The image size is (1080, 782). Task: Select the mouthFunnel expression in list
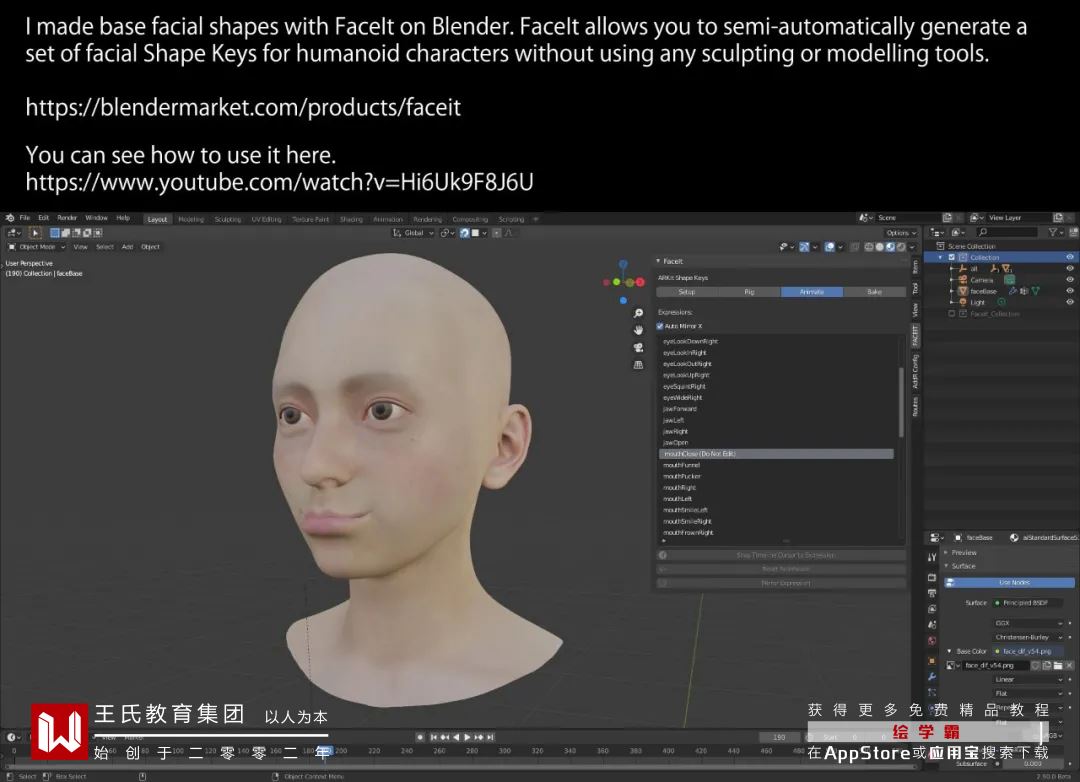(x=776, y=465)
